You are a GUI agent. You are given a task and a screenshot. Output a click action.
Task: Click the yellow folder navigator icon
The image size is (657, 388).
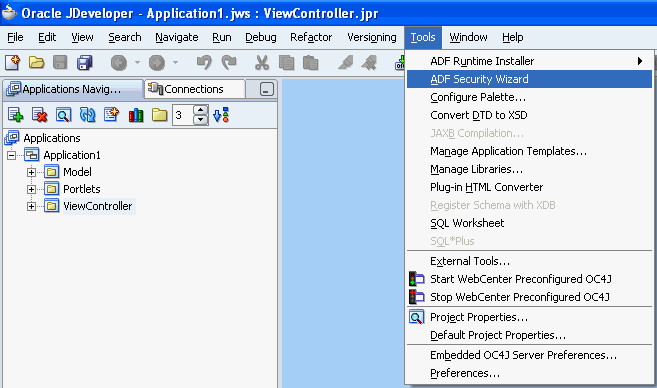point(160,115)
